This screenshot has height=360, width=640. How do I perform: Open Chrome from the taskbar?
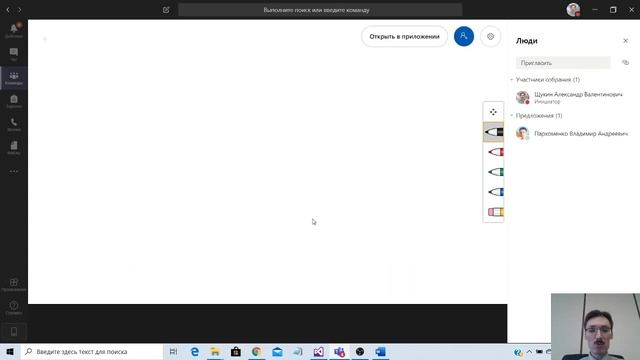tap(256, 351)
